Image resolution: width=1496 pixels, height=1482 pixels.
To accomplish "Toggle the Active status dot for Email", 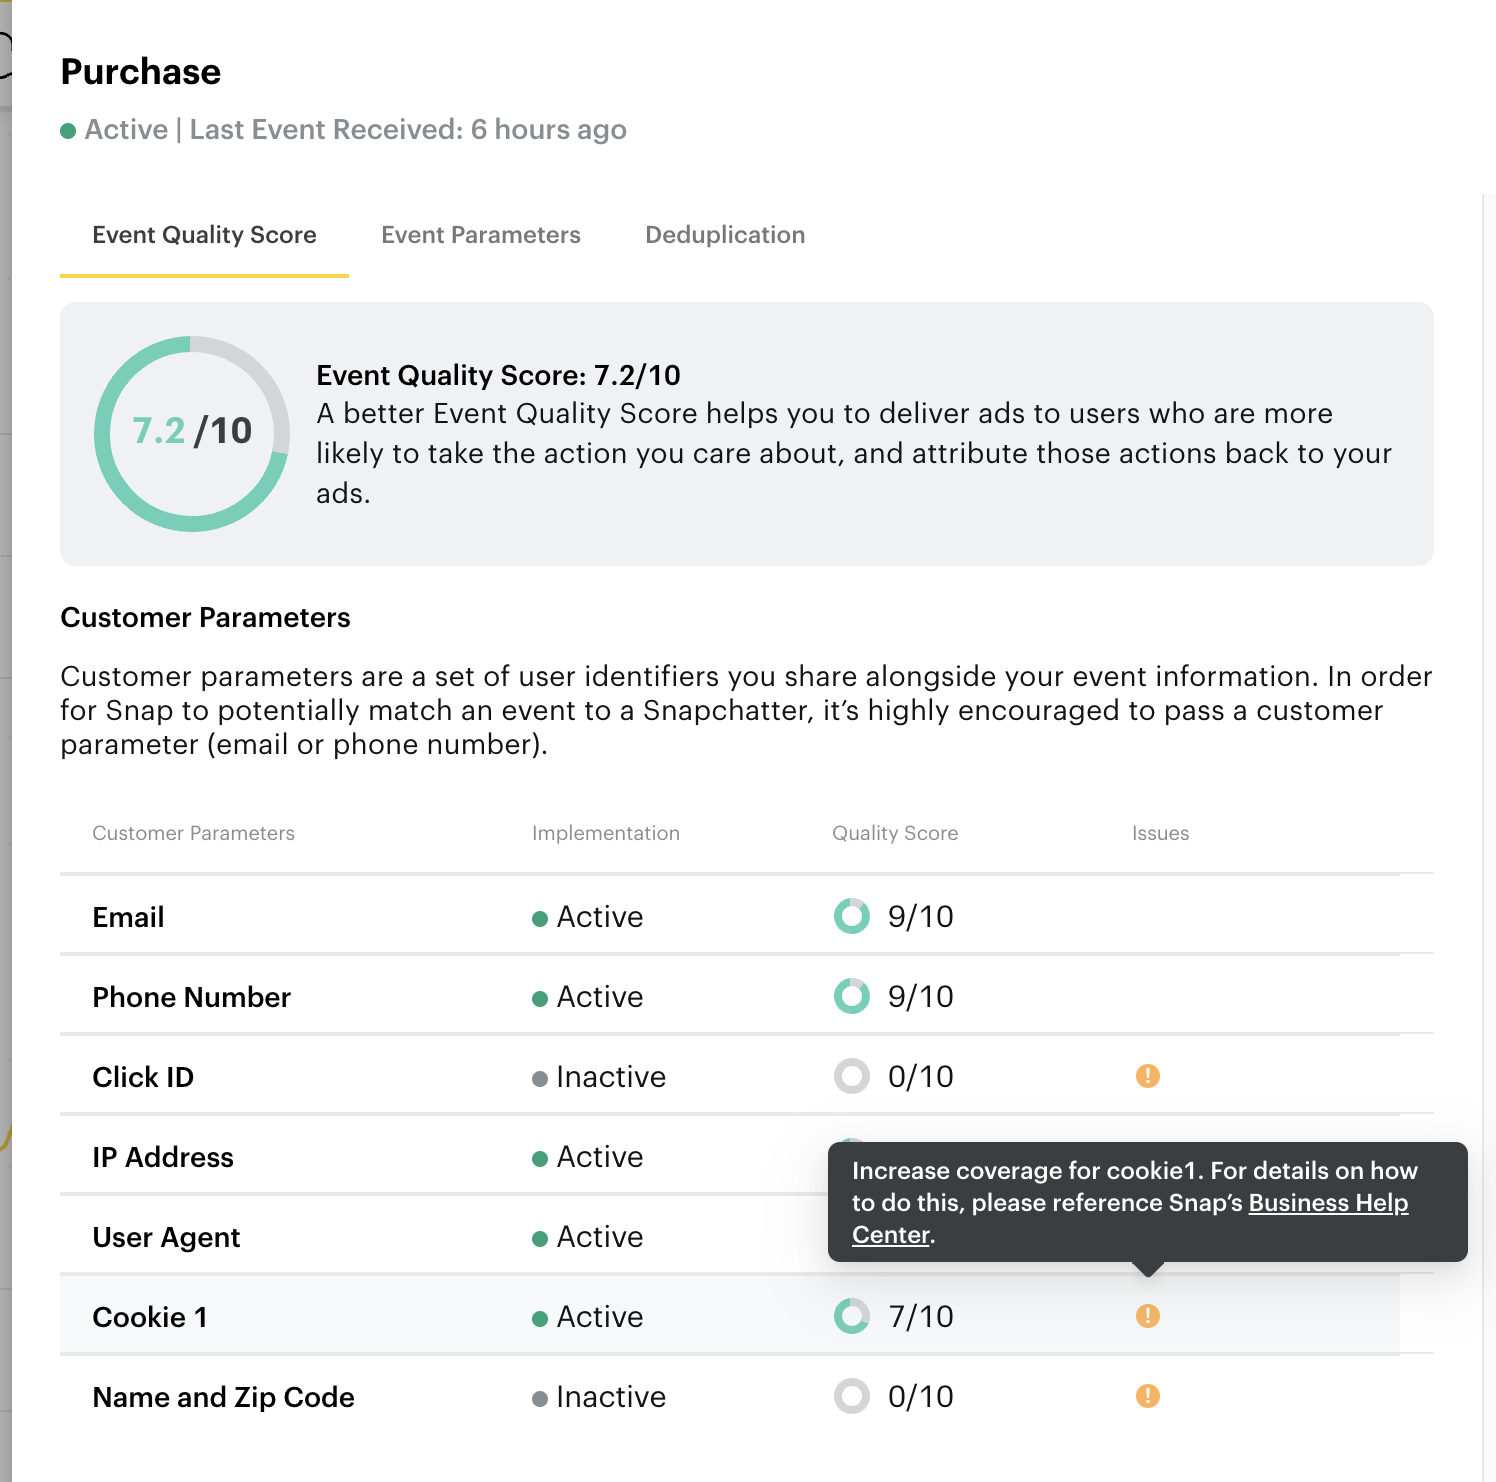I will coord(541,917).
